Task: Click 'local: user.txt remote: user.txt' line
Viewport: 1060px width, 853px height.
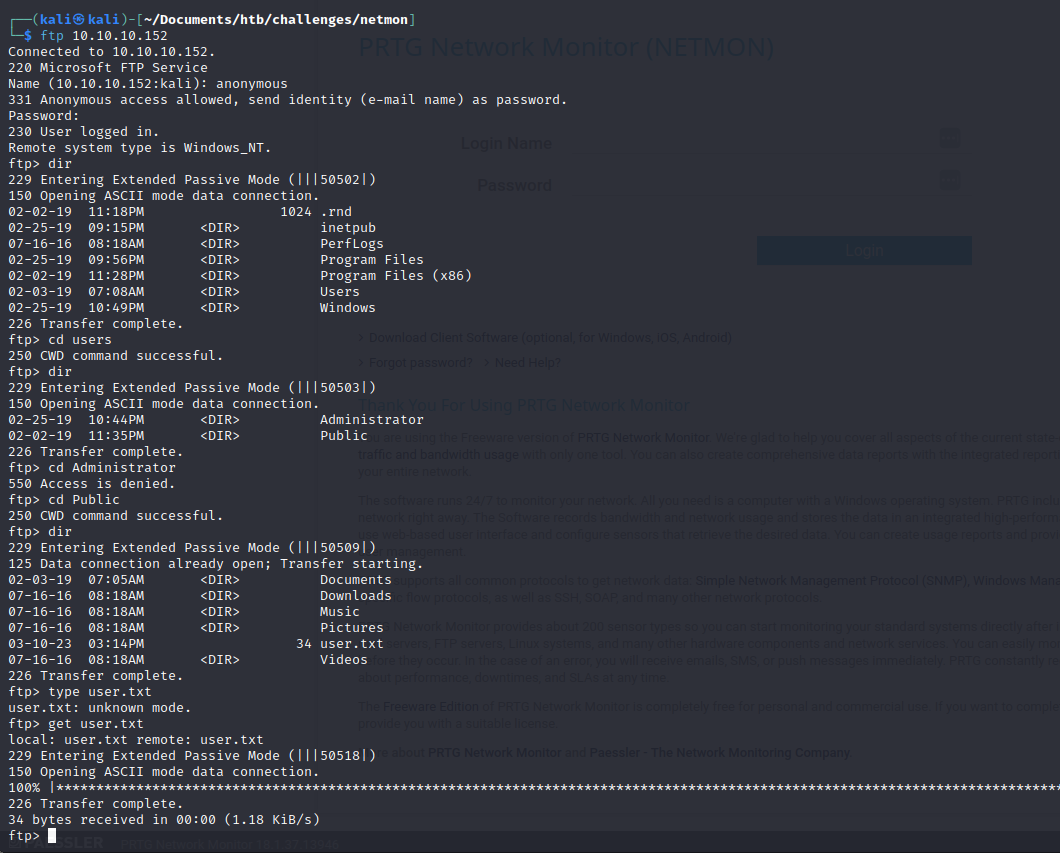Action: point(135,739)
